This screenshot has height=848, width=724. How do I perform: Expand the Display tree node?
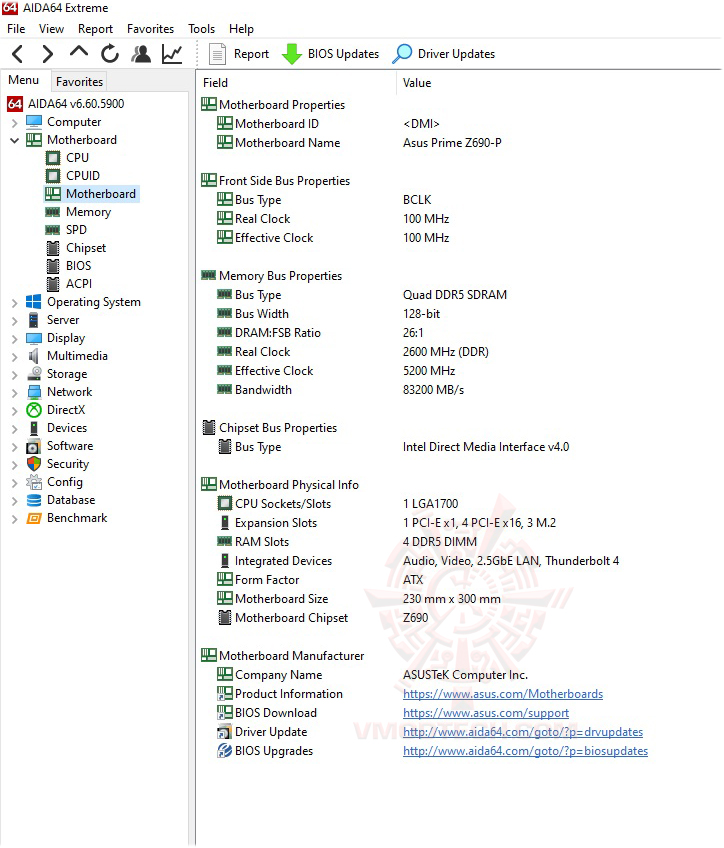[x=15, y=339]
